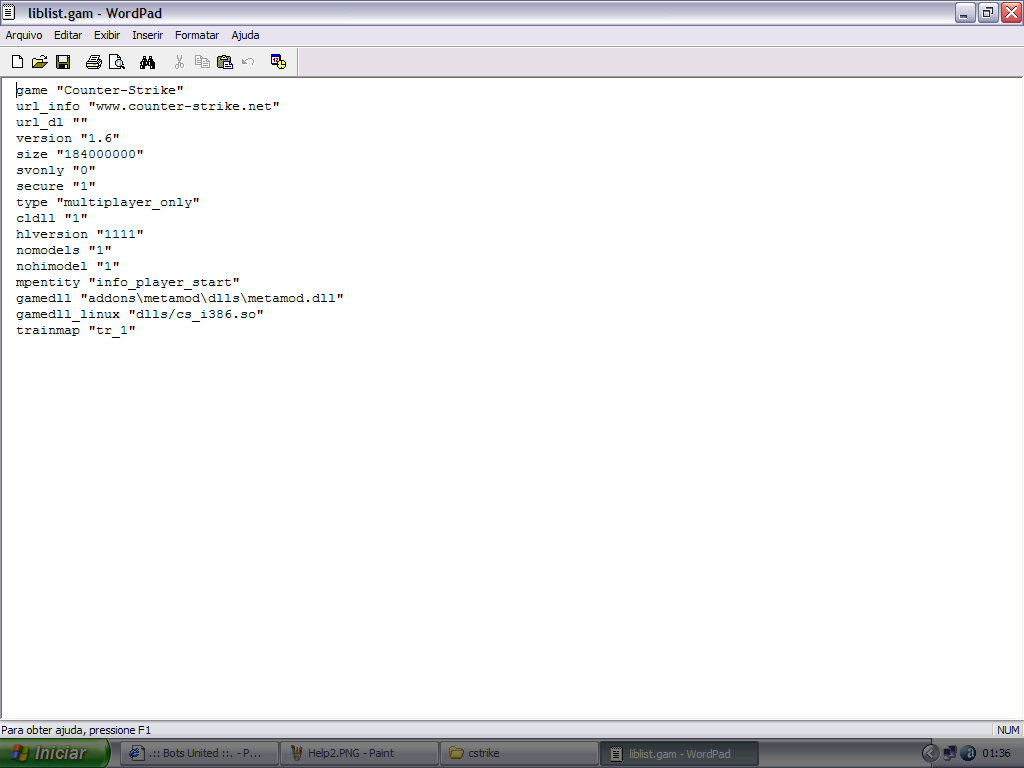
Task: Switch to Help2.PNG - Paint taskbar window
Action: (360, 754)
